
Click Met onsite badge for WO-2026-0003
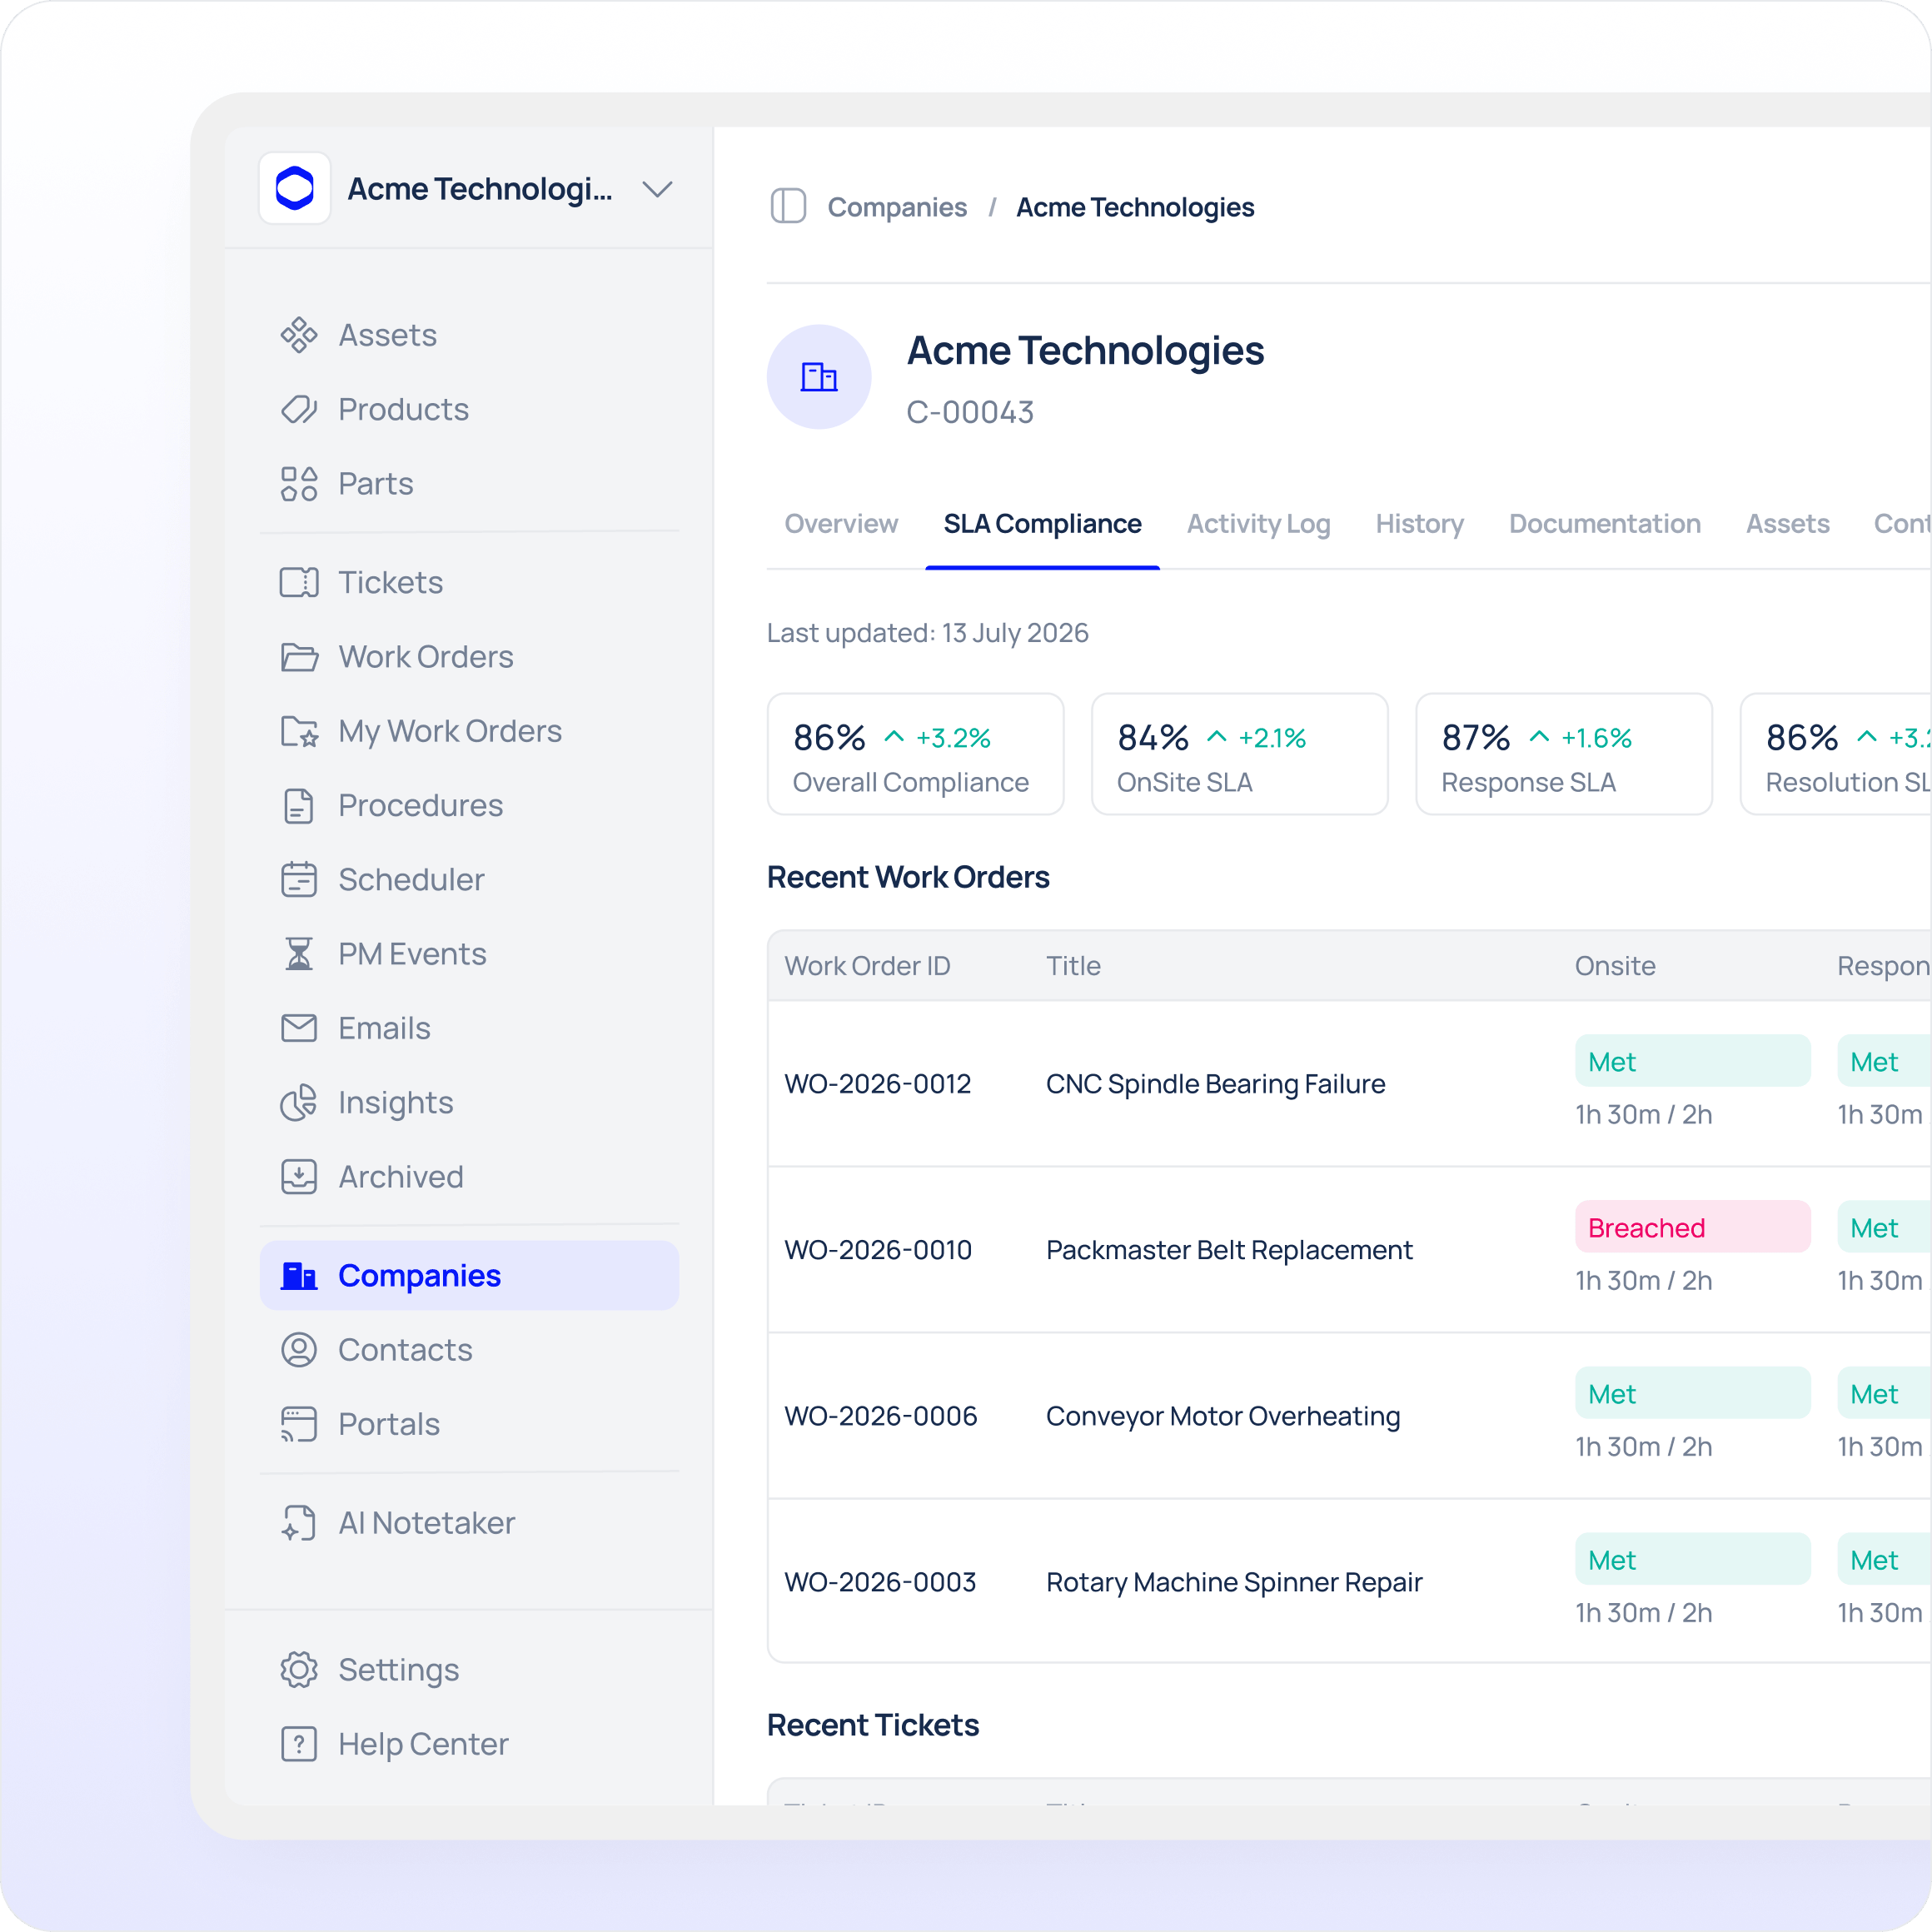coord(1692,1559)
